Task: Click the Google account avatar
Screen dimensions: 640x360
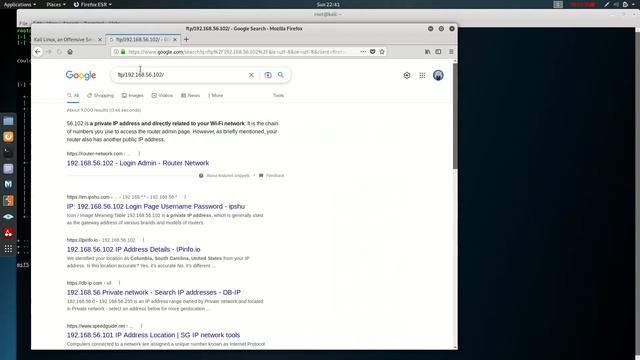Action: [x=438, y=76]
